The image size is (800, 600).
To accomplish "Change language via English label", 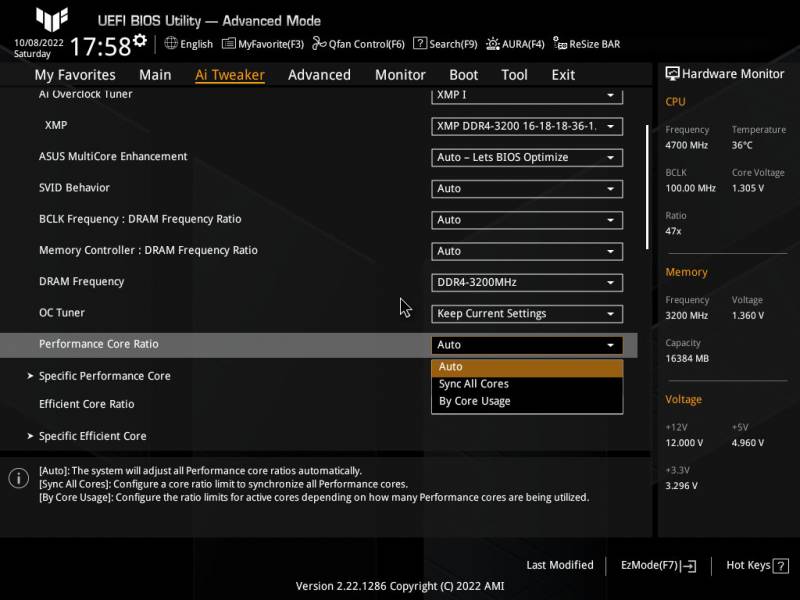I will click(x=196, y=44).
